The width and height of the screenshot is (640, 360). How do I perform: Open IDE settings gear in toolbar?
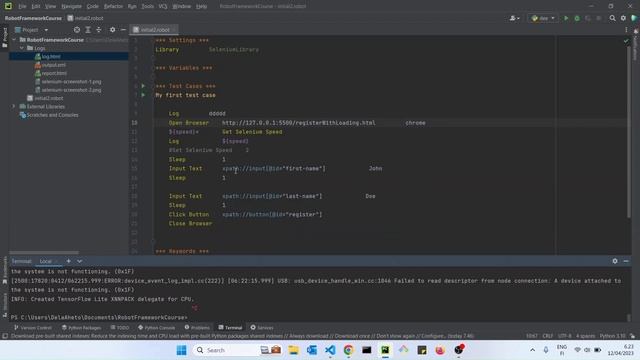(623, 18)
